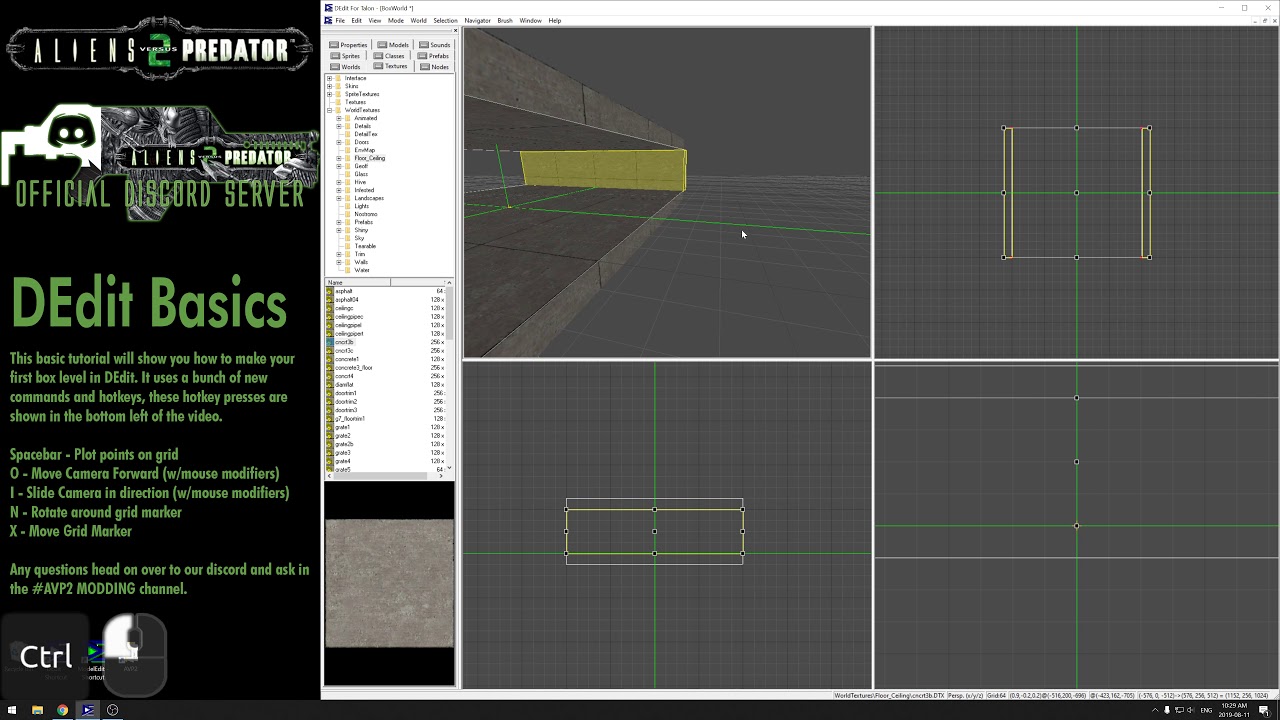
Task: Open the Mode menu
Action: pyautogui.click(x=396, y=20)
